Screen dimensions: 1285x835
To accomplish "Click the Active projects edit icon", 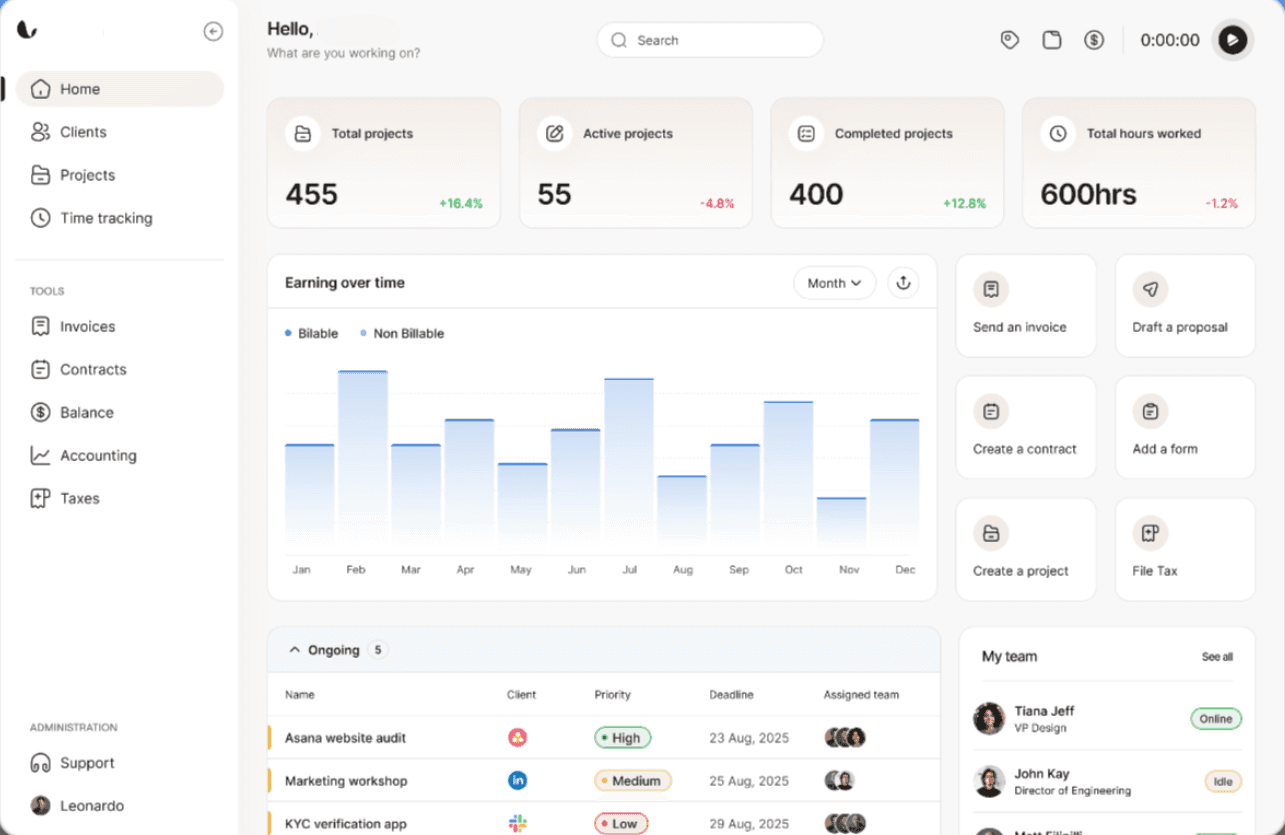I will coord(555,133).
